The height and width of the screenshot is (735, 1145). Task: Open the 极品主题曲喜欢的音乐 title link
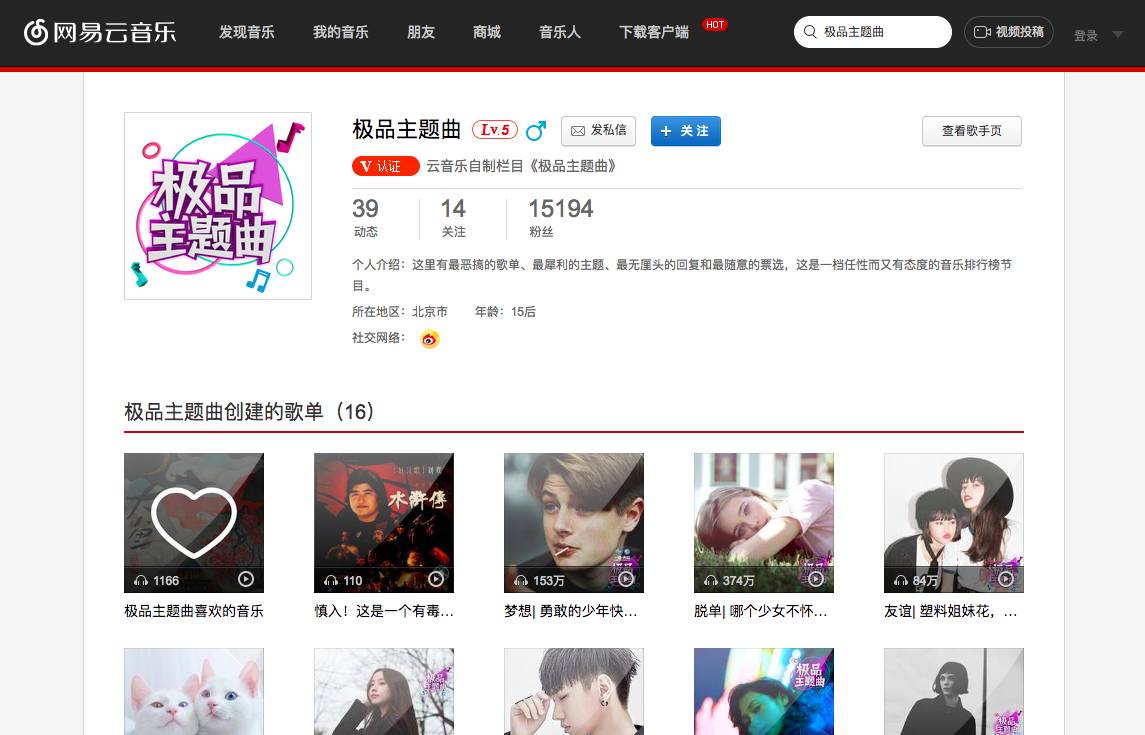[x=194, y=611]
